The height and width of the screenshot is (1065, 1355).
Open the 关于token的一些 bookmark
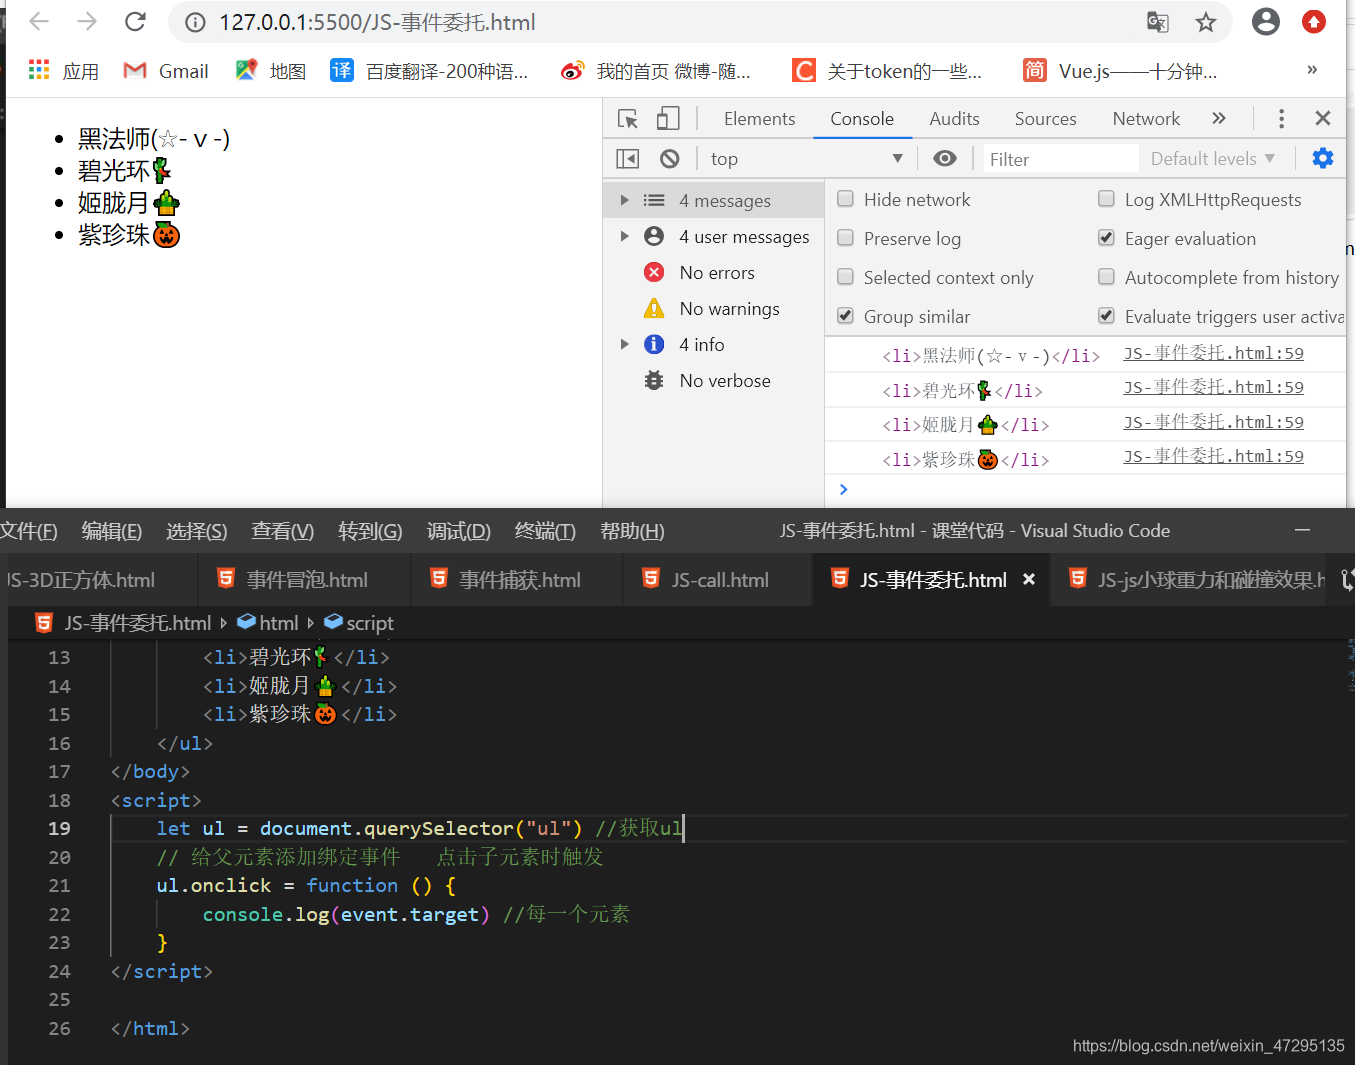point(887,71)
